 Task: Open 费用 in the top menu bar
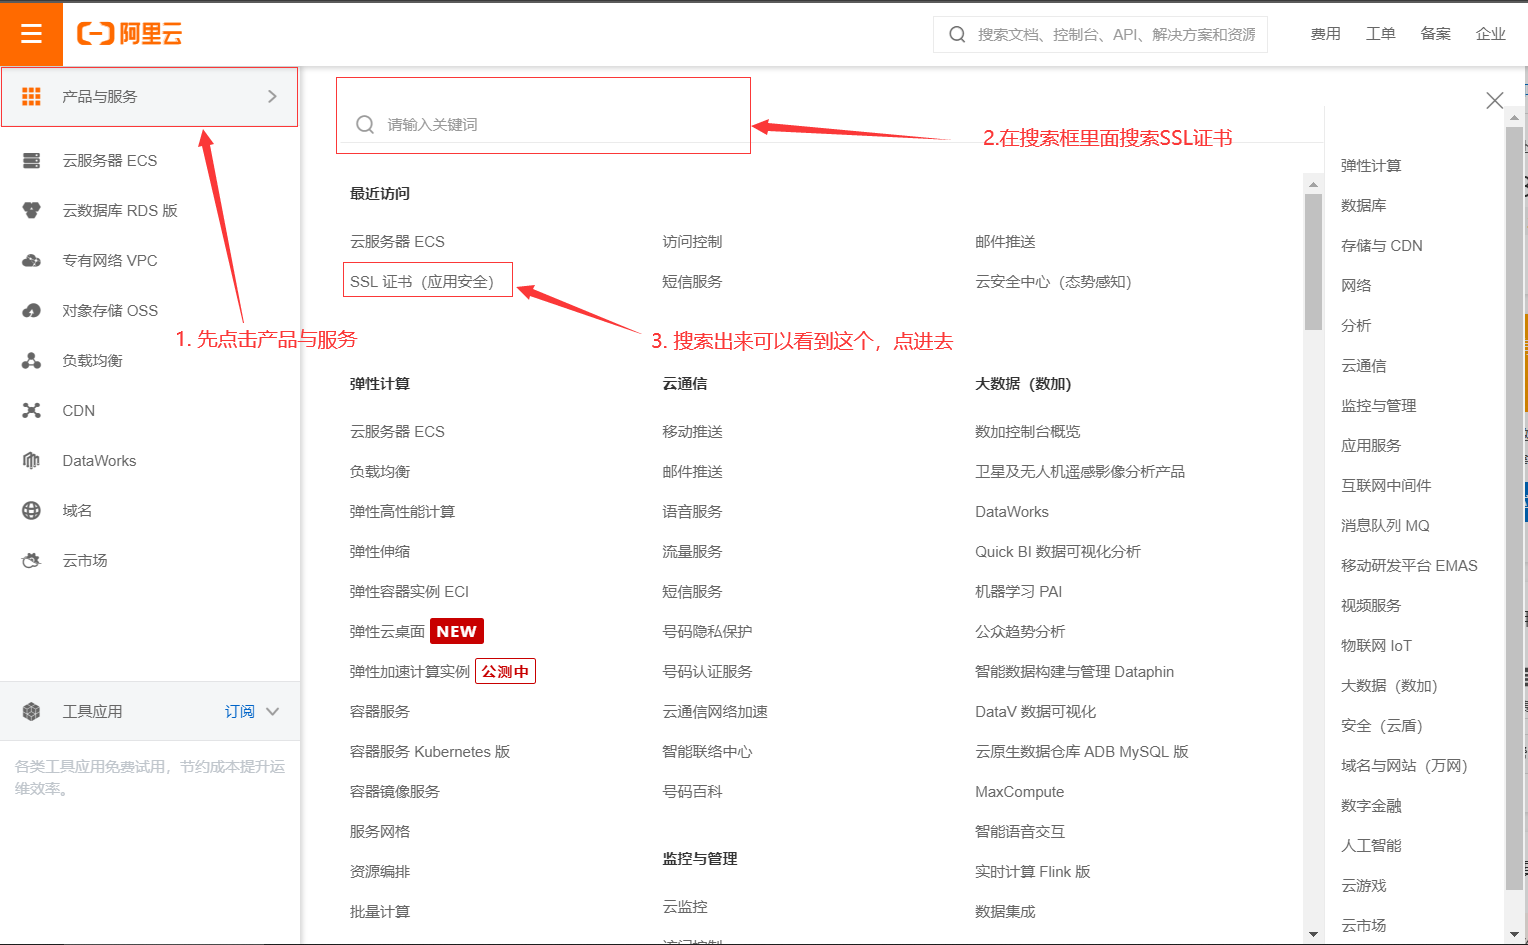point(1325,33)
